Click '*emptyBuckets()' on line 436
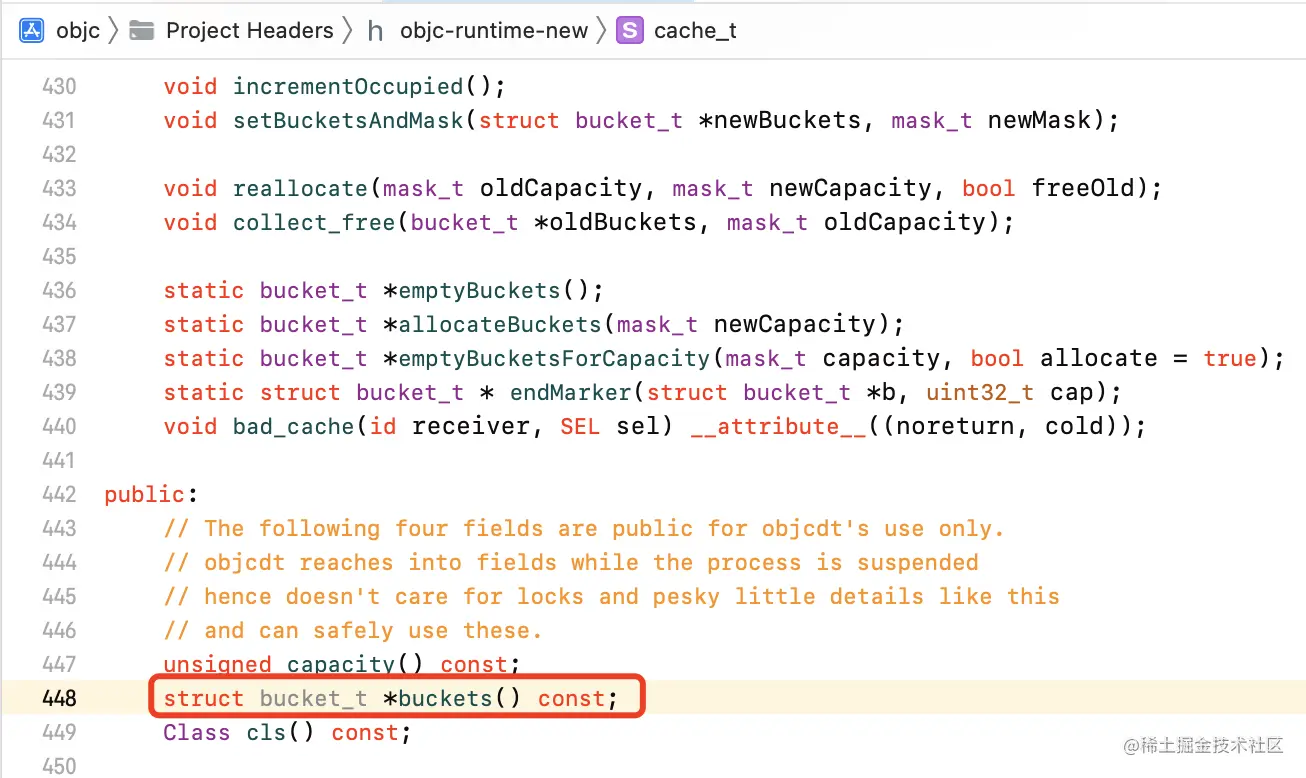This screenshot has height=778, width=1306. point(489,291)
